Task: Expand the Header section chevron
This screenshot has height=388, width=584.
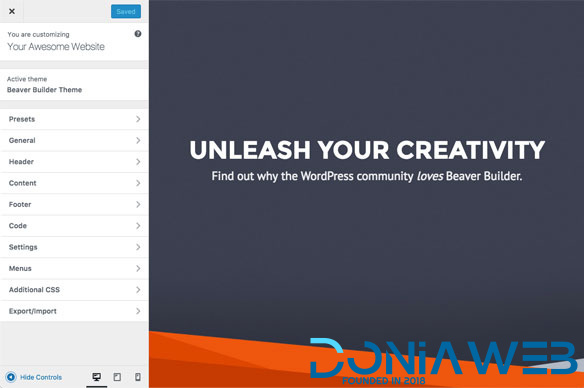Action: [x=138, y=162]
